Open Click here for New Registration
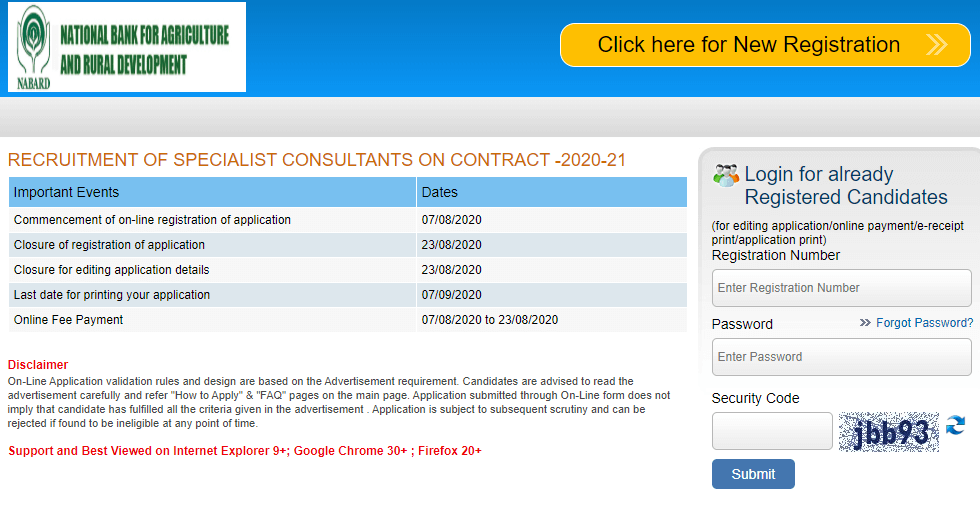 pyautogui.click(x=765, y=45)
